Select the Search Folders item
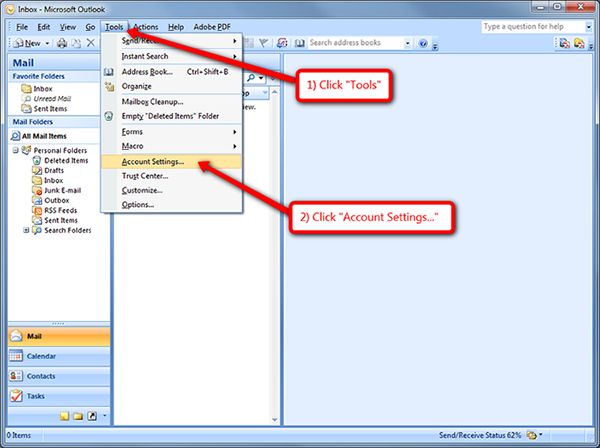Screen dimensions: 600x448 point(62,230)
